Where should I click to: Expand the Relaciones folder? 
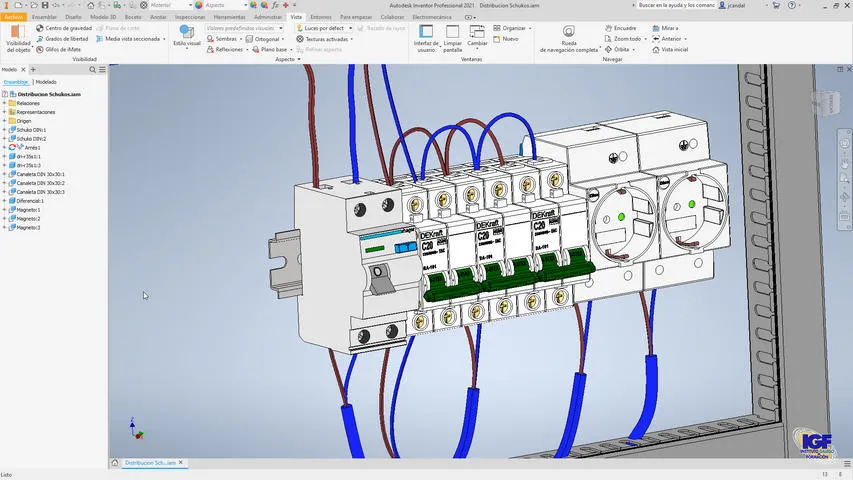pyautogui.click(x=4, y=103)
